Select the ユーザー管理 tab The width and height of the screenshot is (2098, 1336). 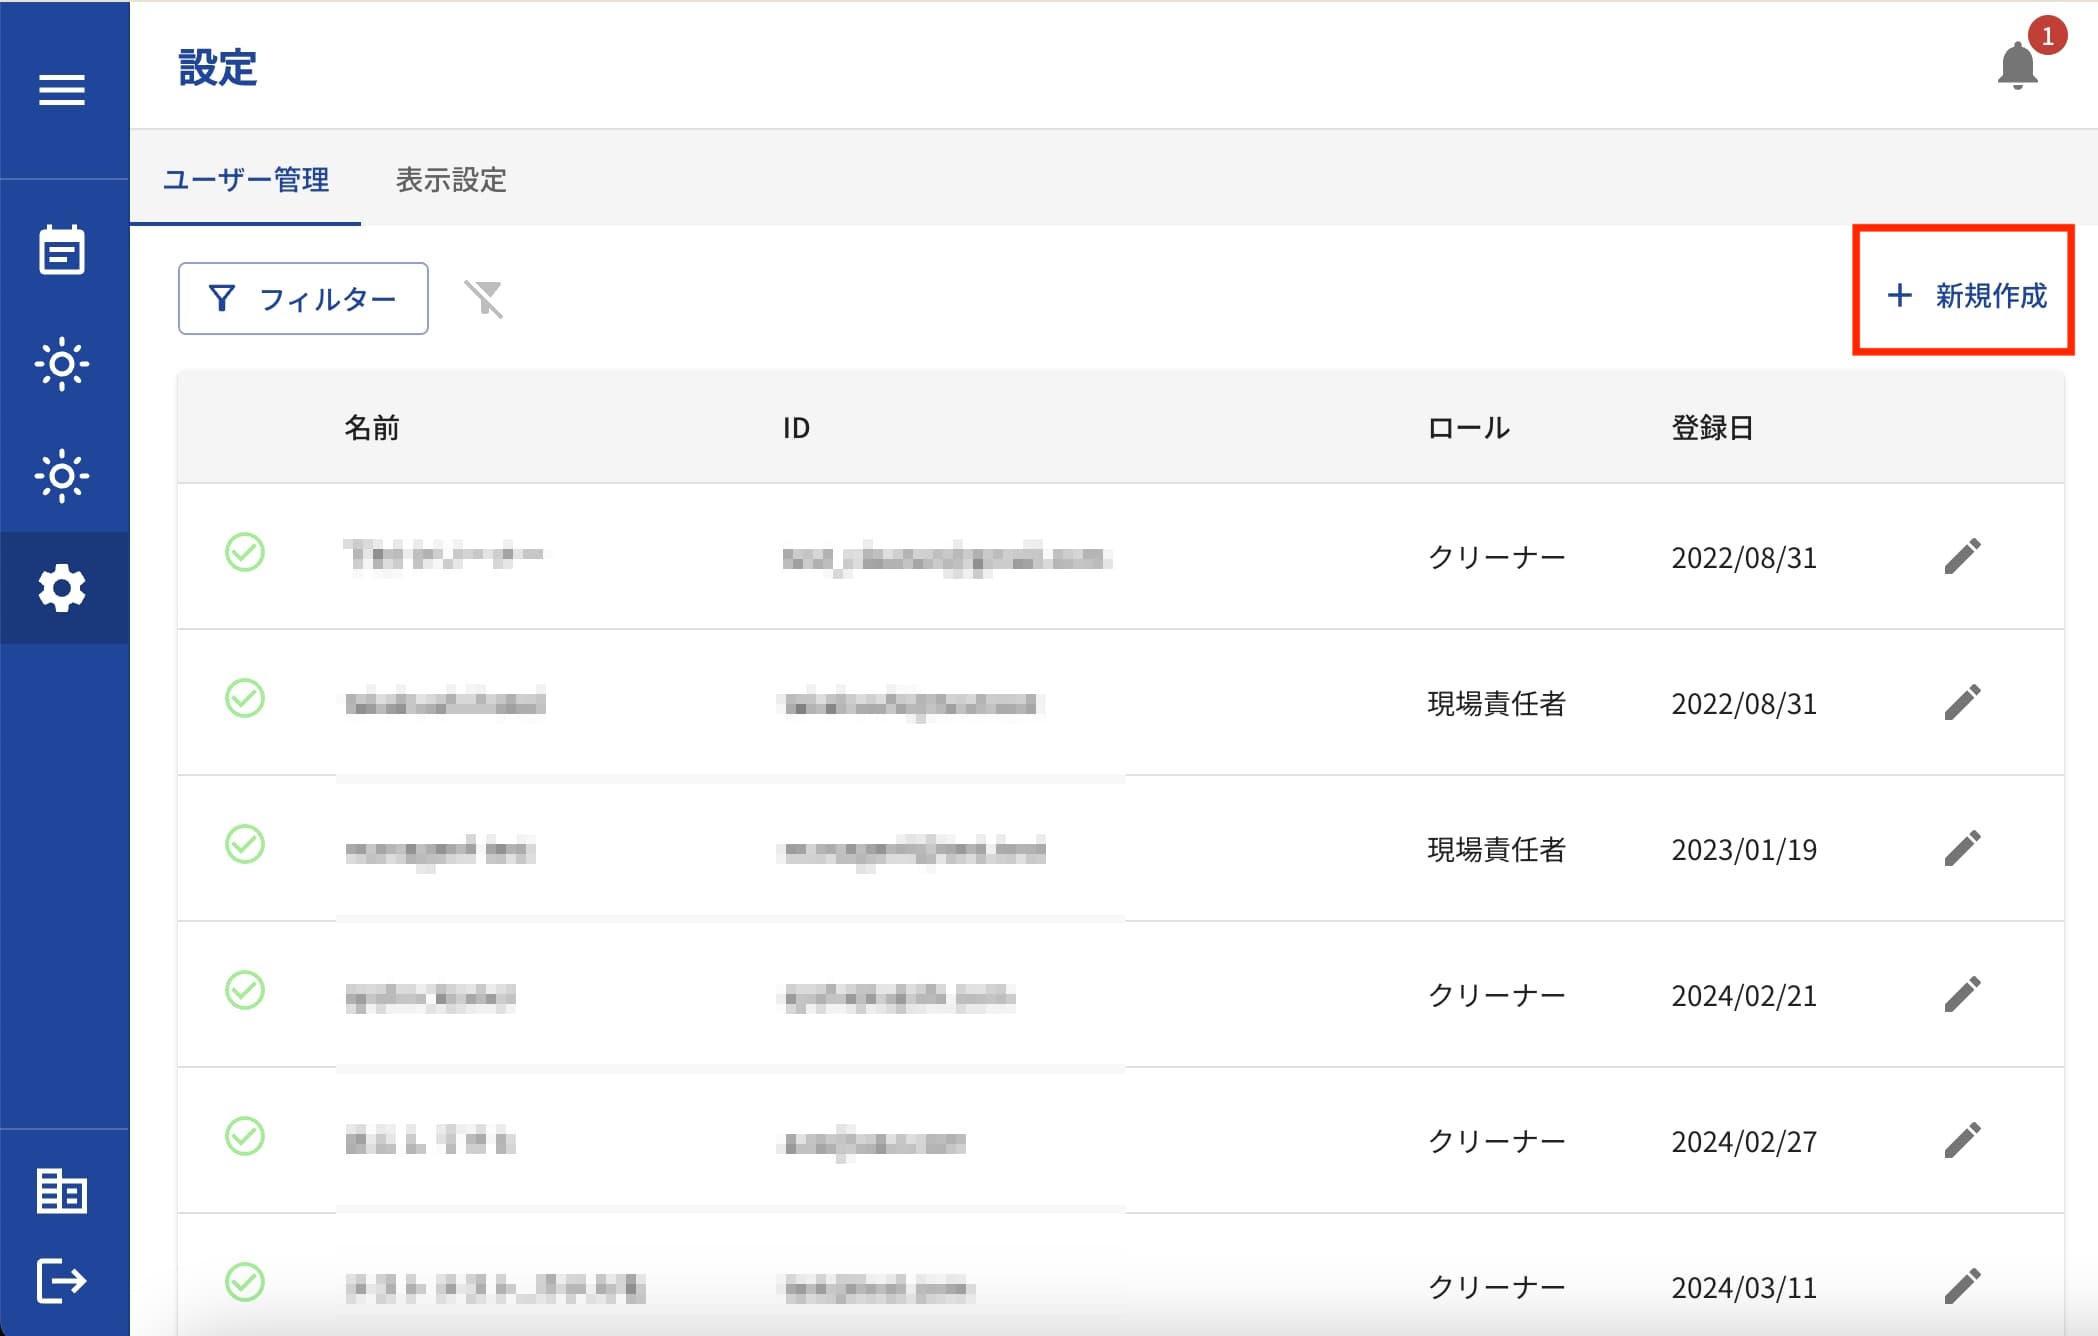click(246, 180)
